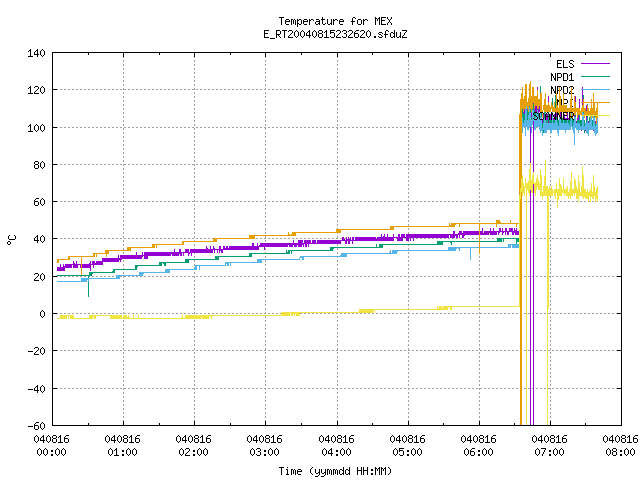Click the '040816 06:00' x-axis tick label

pyautogui.click(x=478, y=446)
